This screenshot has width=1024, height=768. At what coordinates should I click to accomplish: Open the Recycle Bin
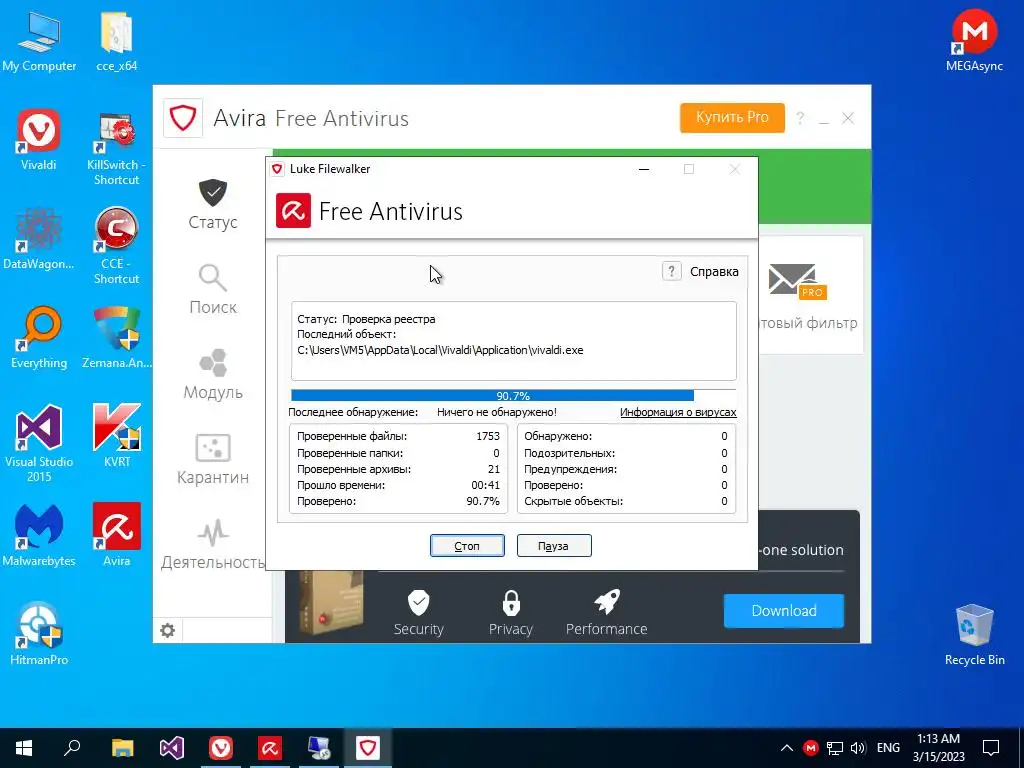coord(974,635)
